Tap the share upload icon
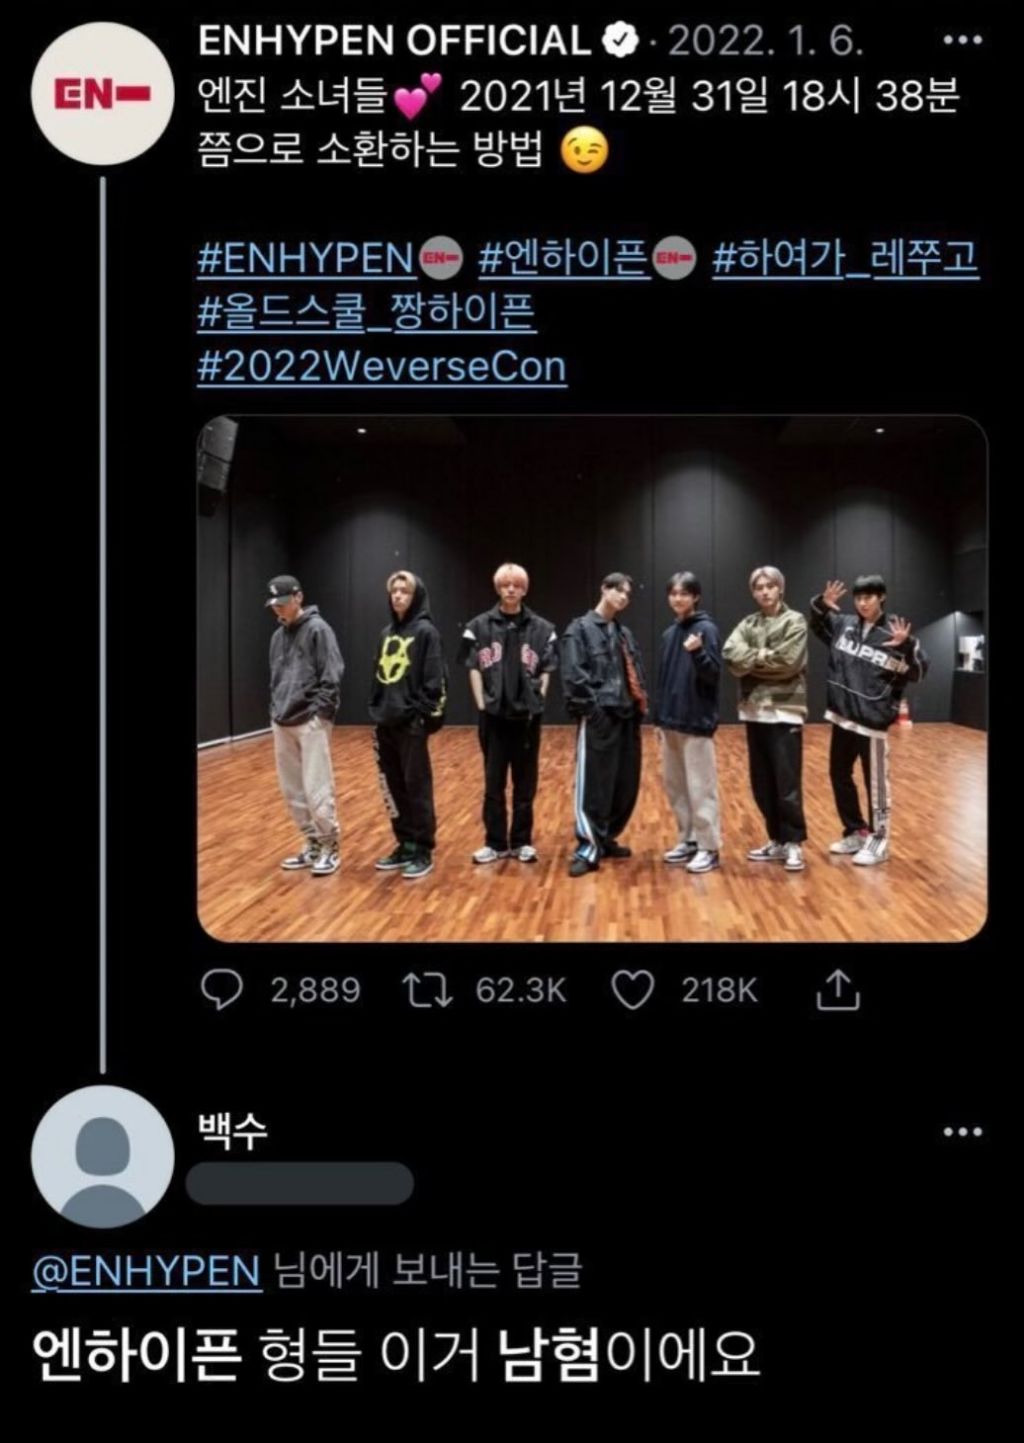Viewport: 1024px width, 1443px height. pyautogui.click(x=837, y=990)
